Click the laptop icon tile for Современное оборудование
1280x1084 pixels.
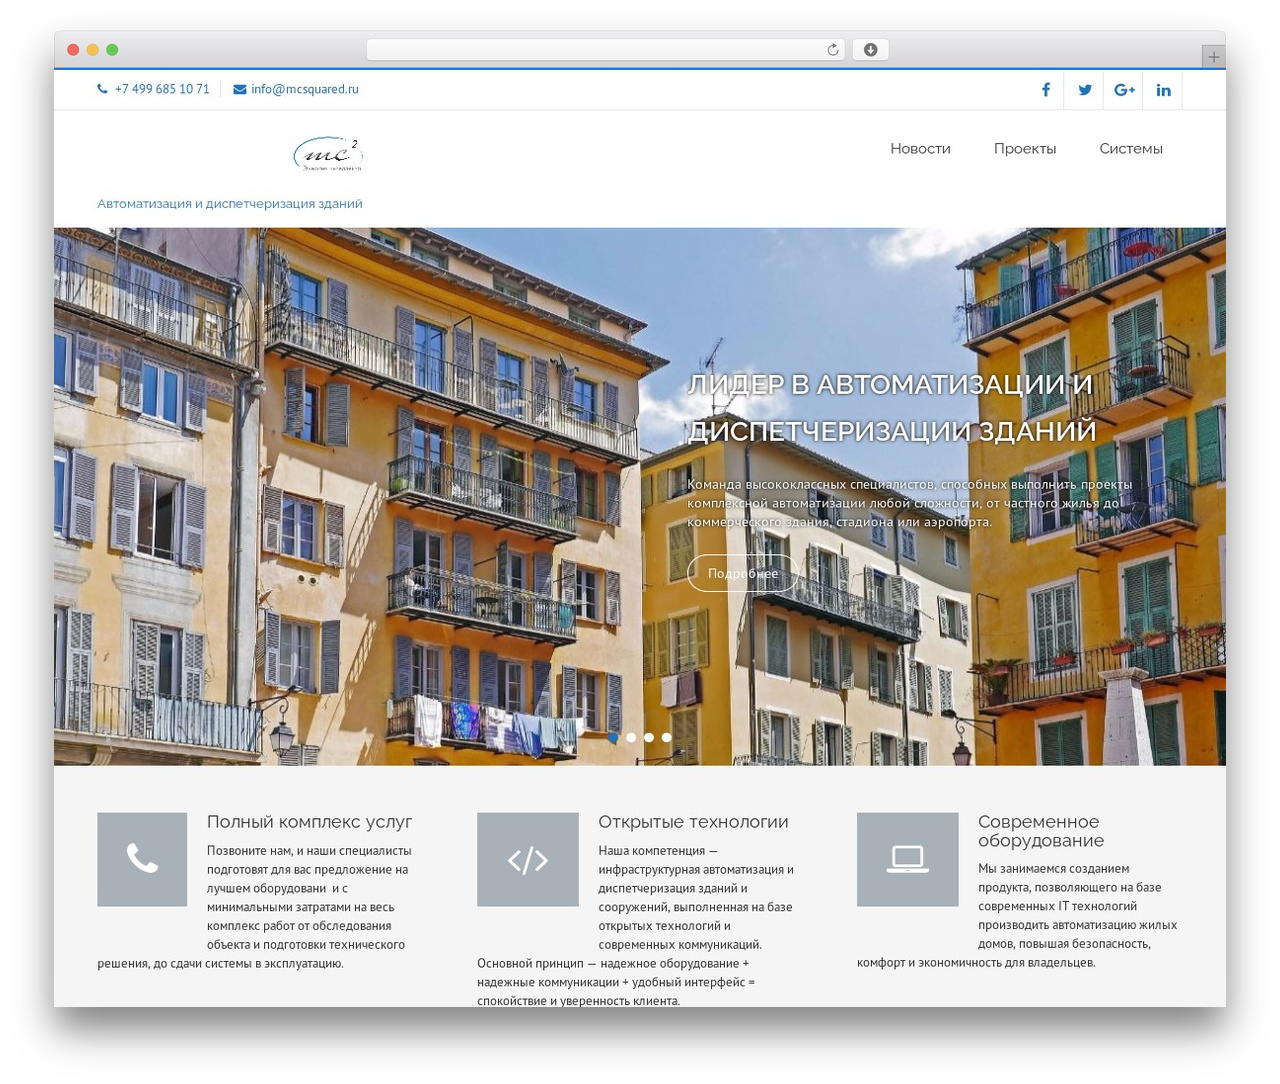[x=908, y=859]
